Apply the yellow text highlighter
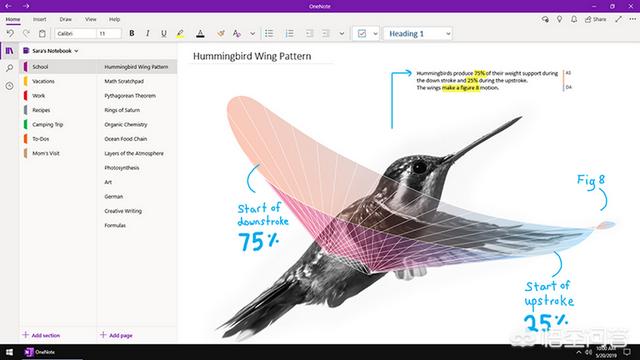 point(180,33)
